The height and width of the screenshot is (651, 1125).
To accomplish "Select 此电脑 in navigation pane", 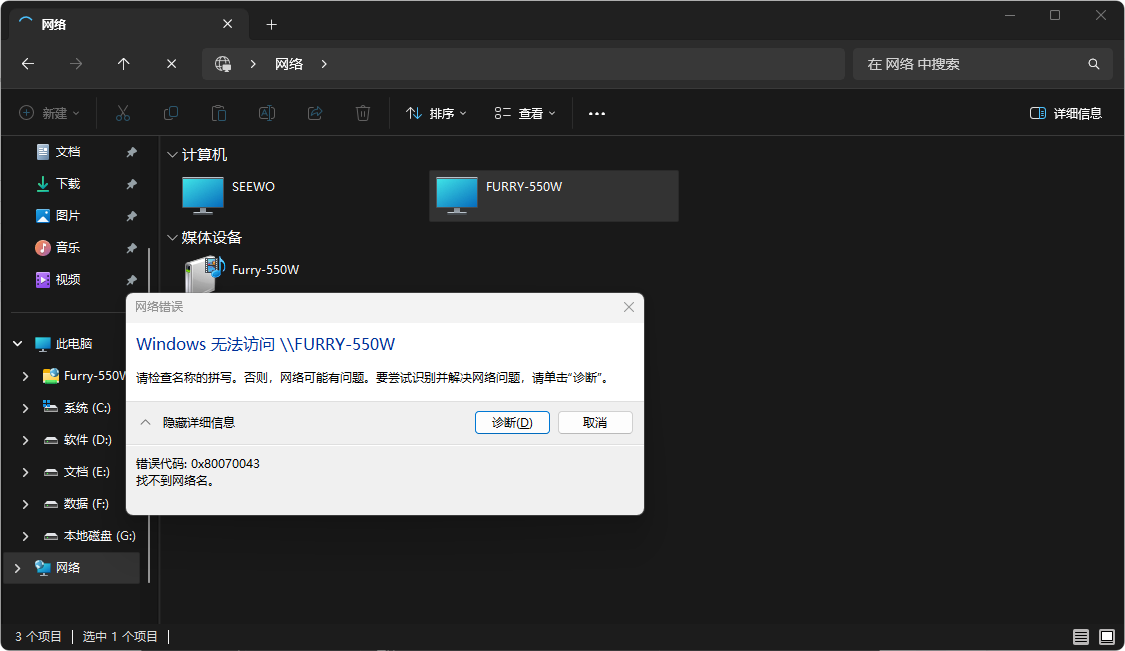I will (74, 344).
